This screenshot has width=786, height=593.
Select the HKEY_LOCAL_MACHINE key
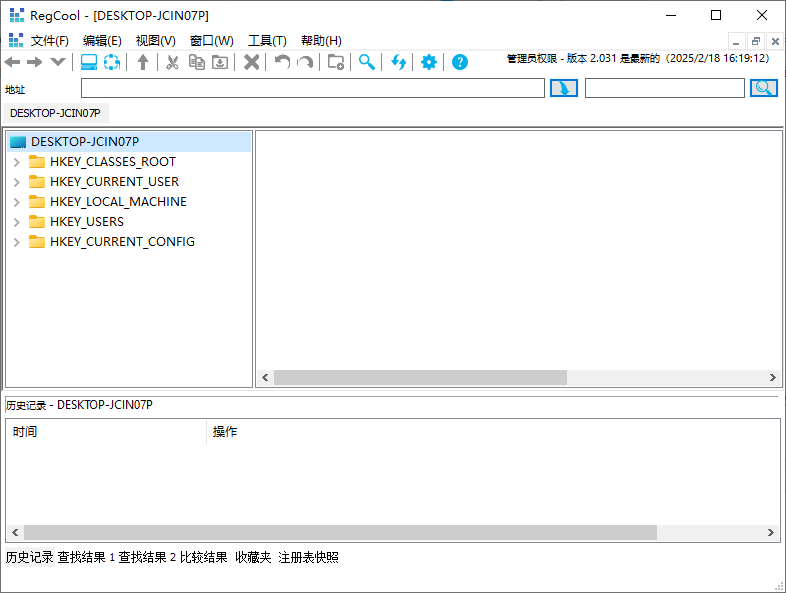point(118,202)
